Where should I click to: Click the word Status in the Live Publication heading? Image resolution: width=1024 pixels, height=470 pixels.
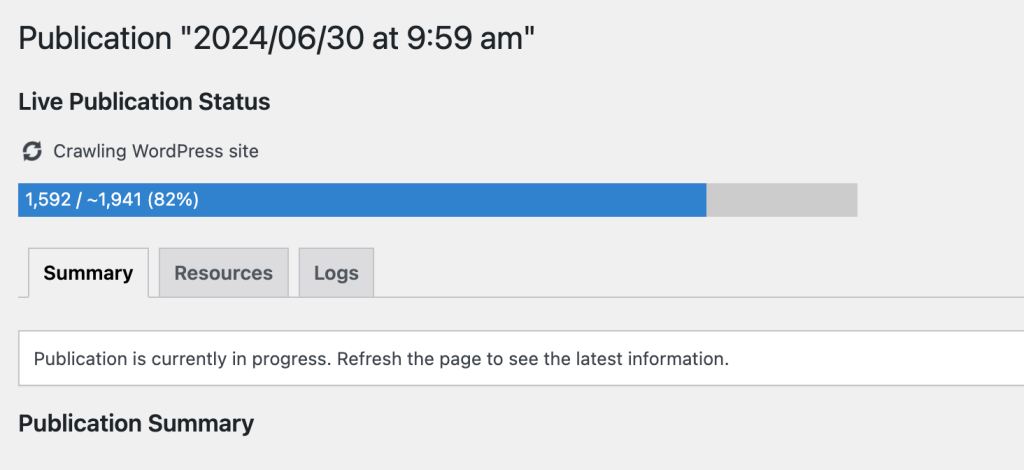[x=238, y=102]
